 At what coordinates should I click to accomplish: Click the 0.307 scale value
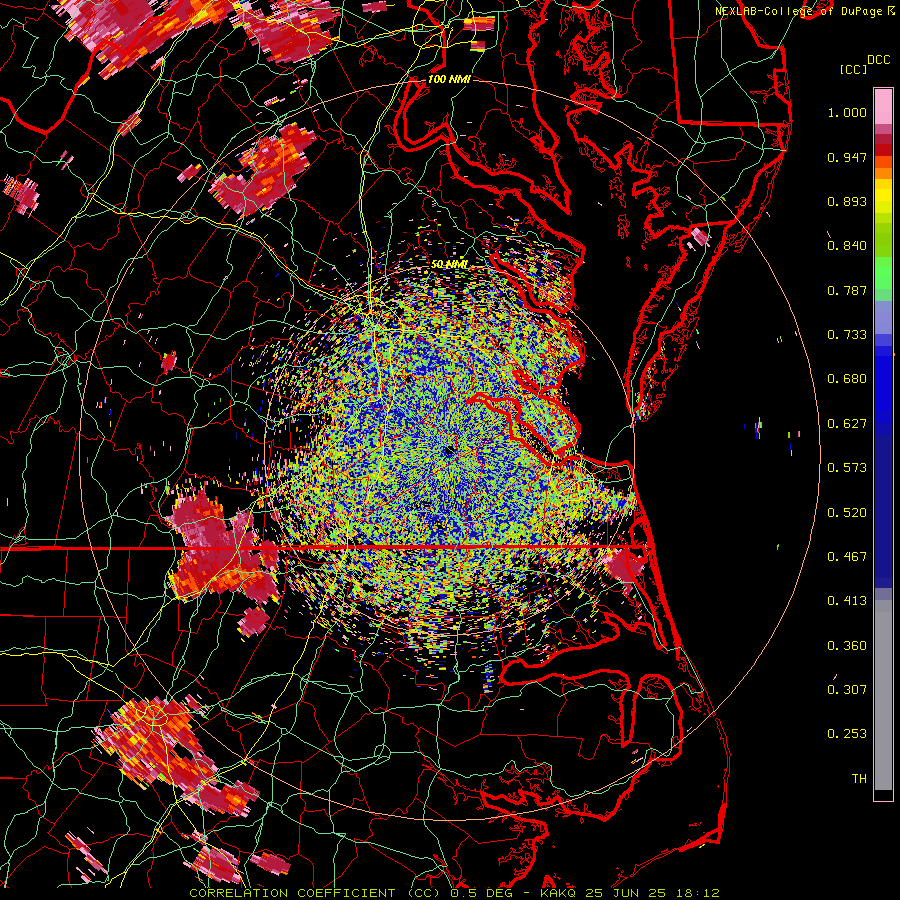[847, 690]
